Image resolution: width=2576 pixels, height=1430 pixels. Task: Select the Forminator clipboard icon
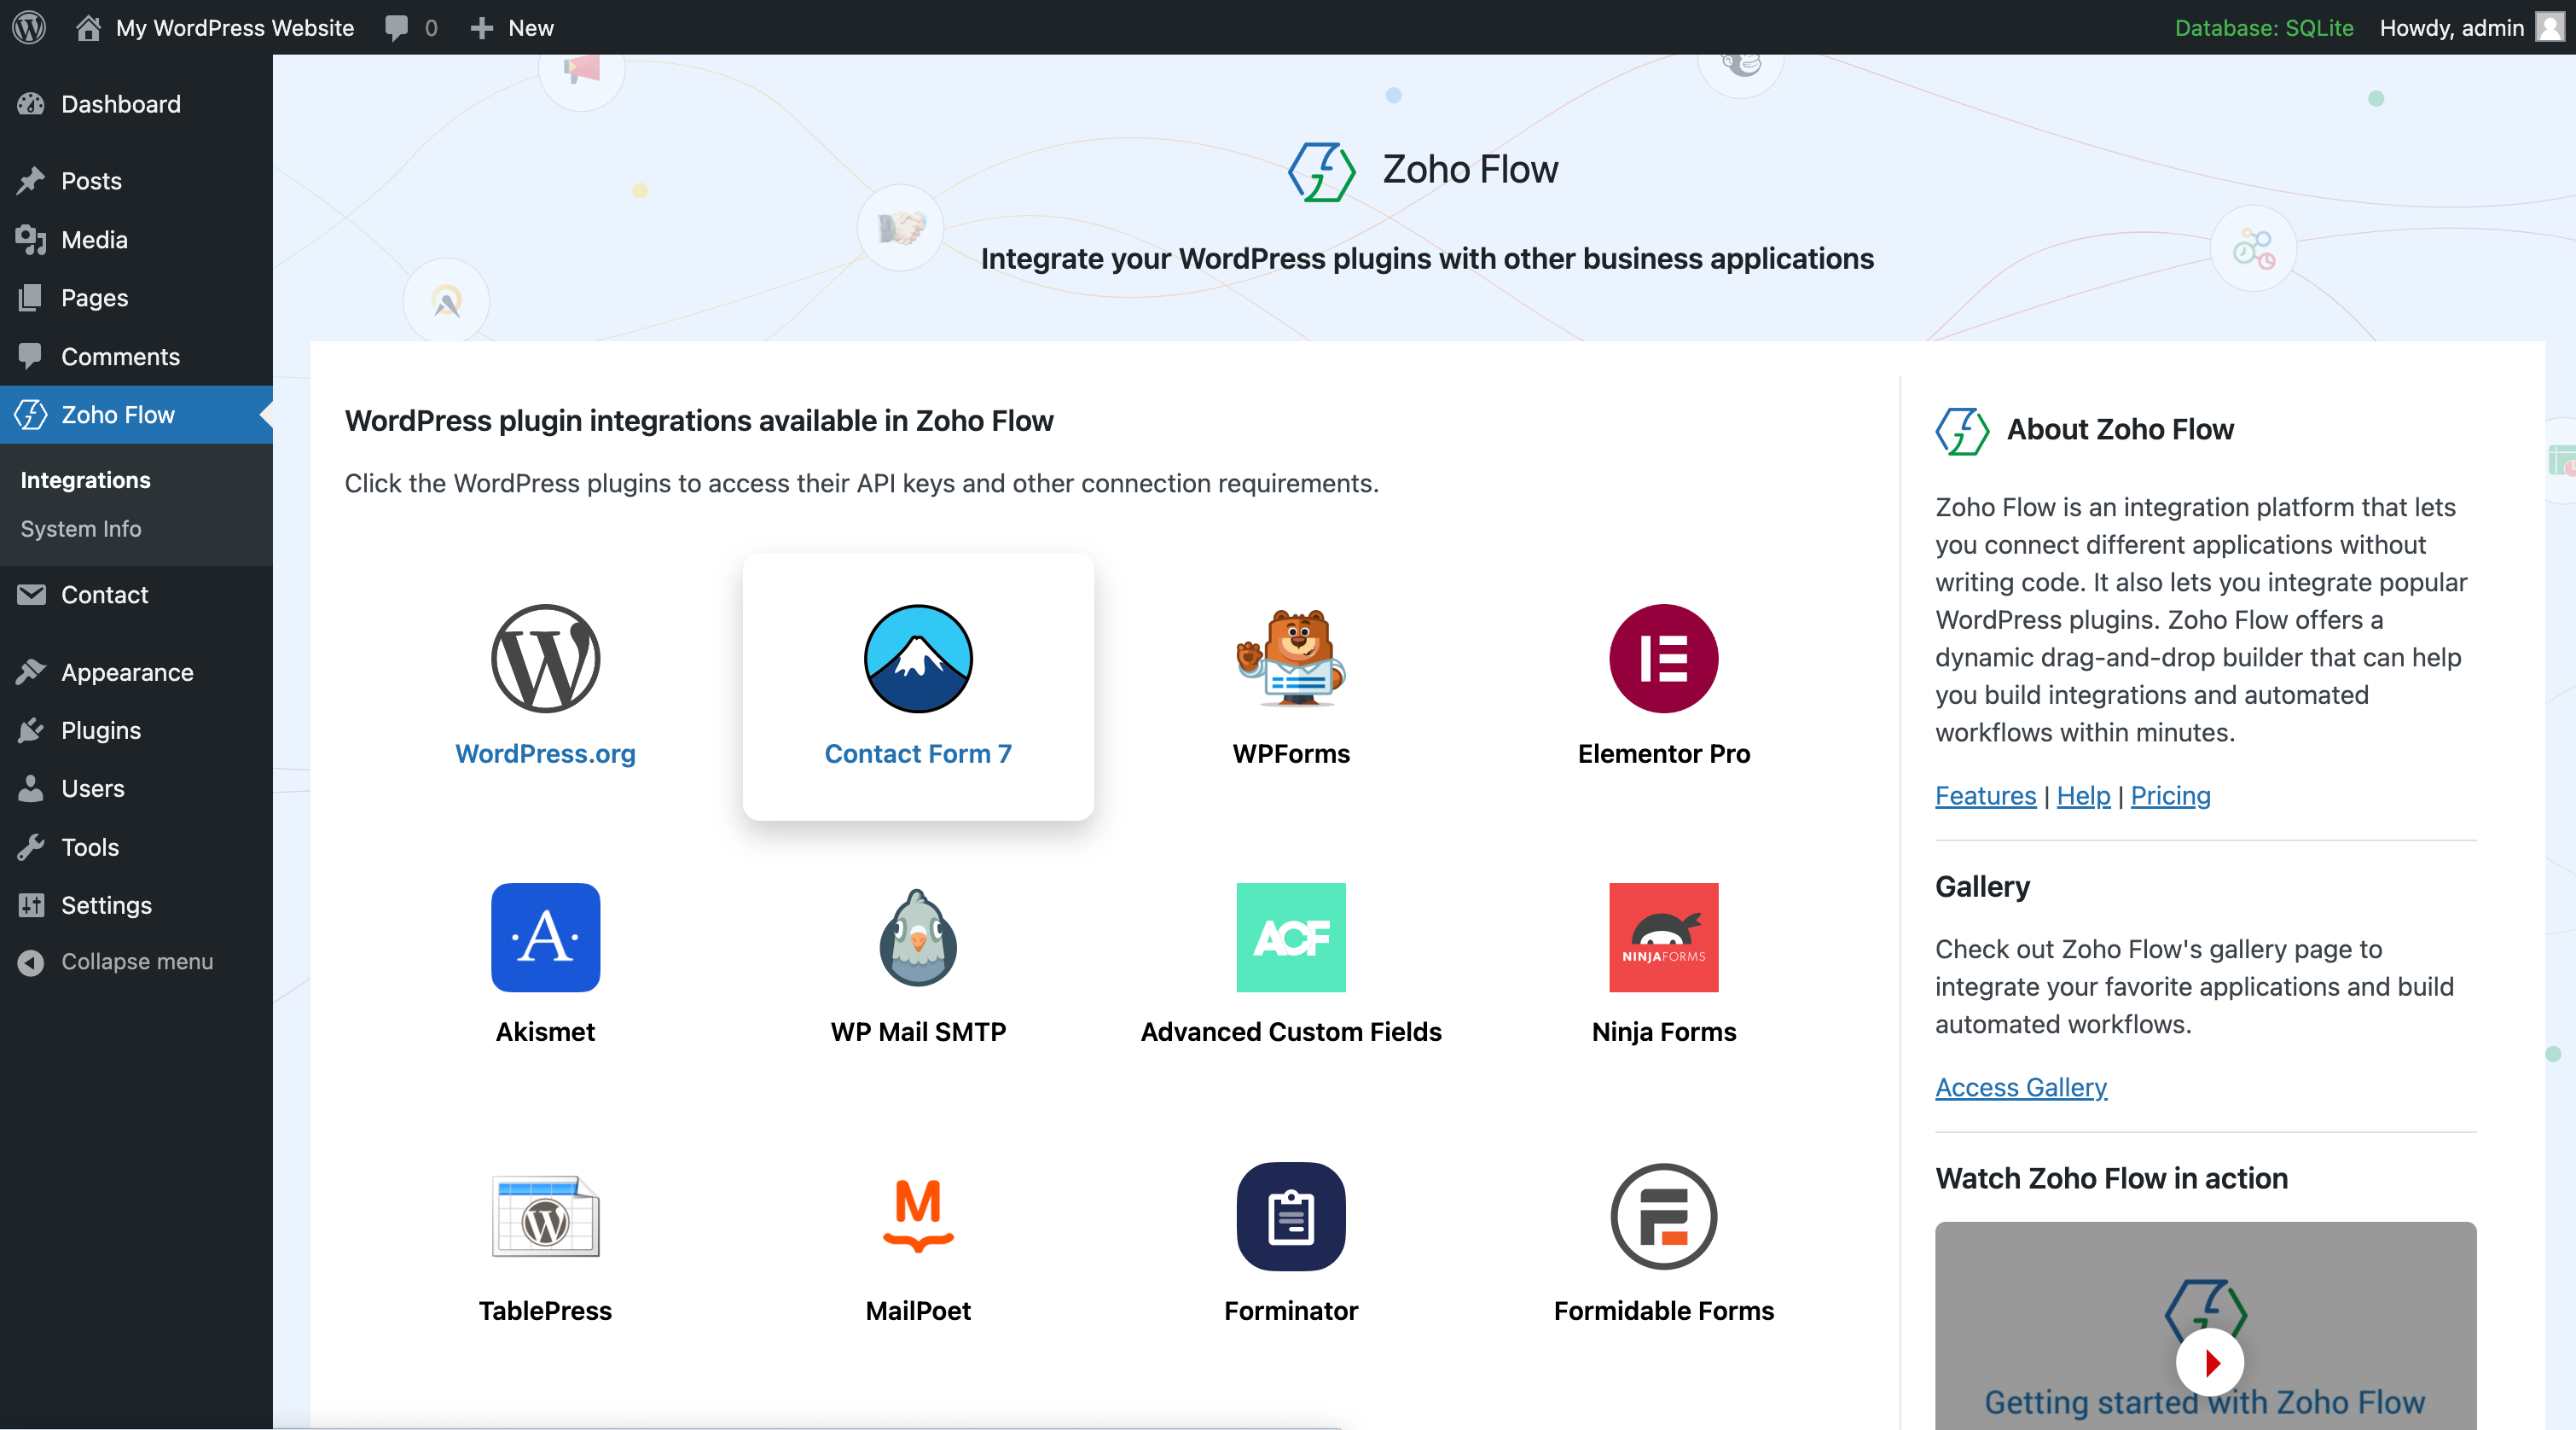[1291, 1216]
